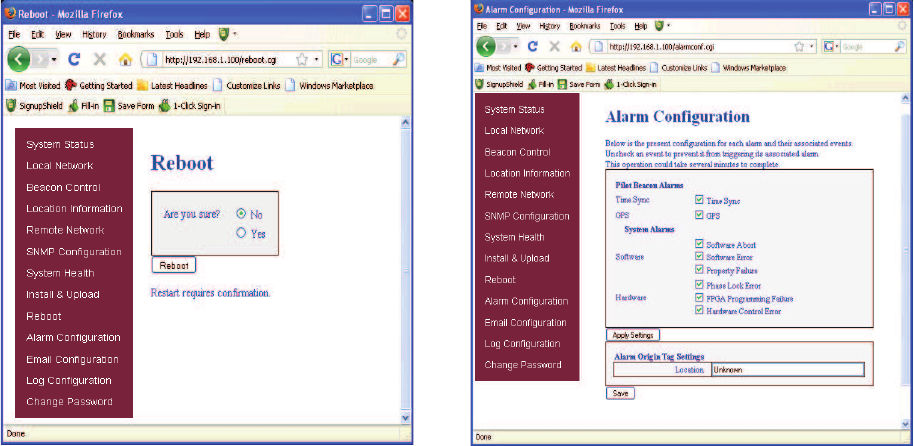Open Help menu in Alarm Configuration window

641,26
